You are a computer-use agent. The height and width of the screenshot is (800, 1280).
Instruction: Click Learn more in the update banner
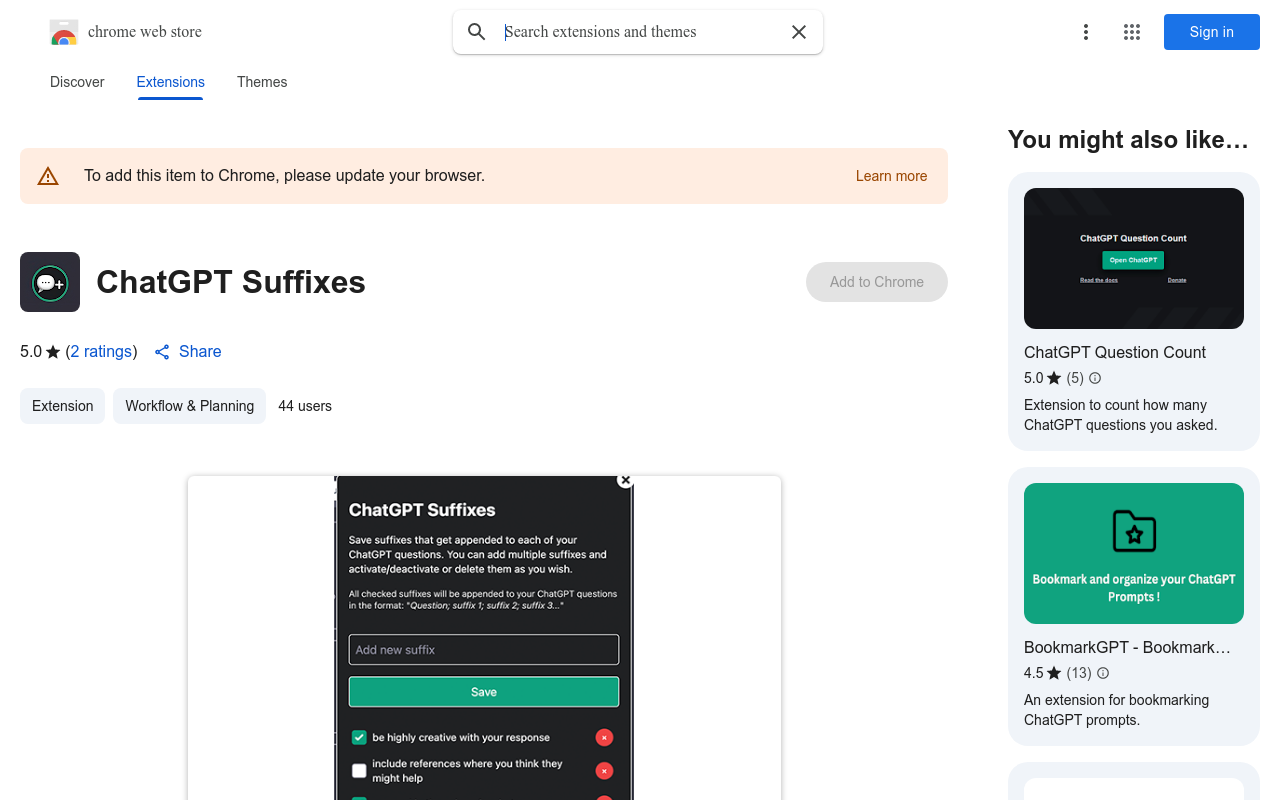point(891,176)
